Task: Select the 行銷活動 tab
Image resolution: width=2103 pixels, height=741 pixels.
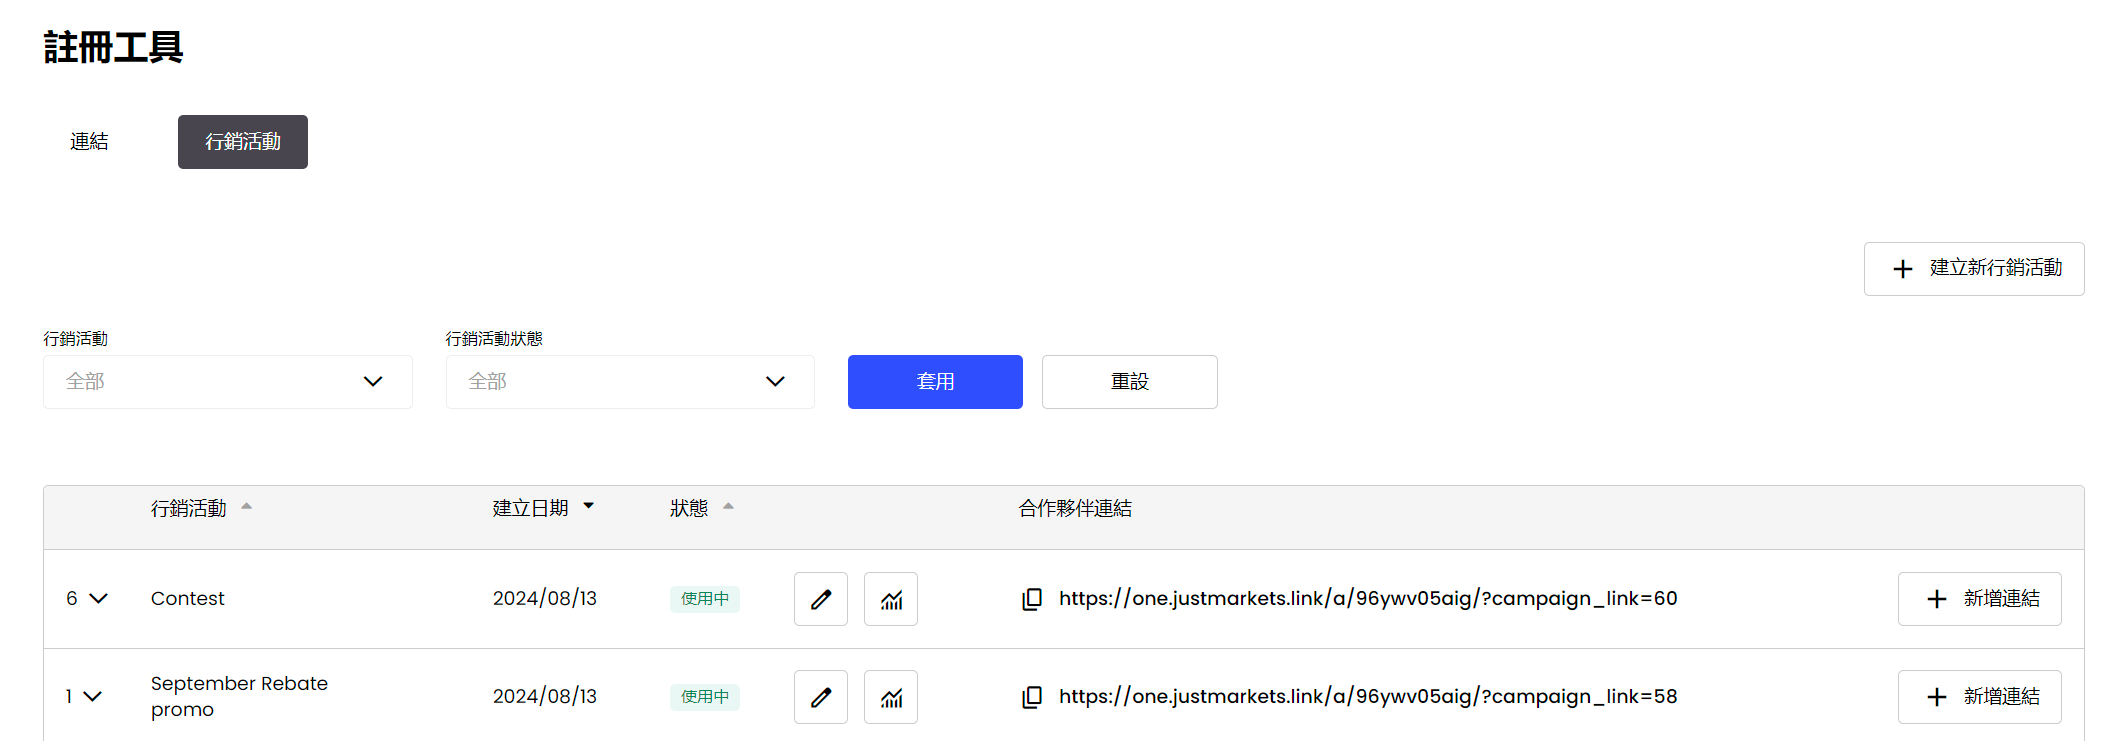Action: coord(243,142)
